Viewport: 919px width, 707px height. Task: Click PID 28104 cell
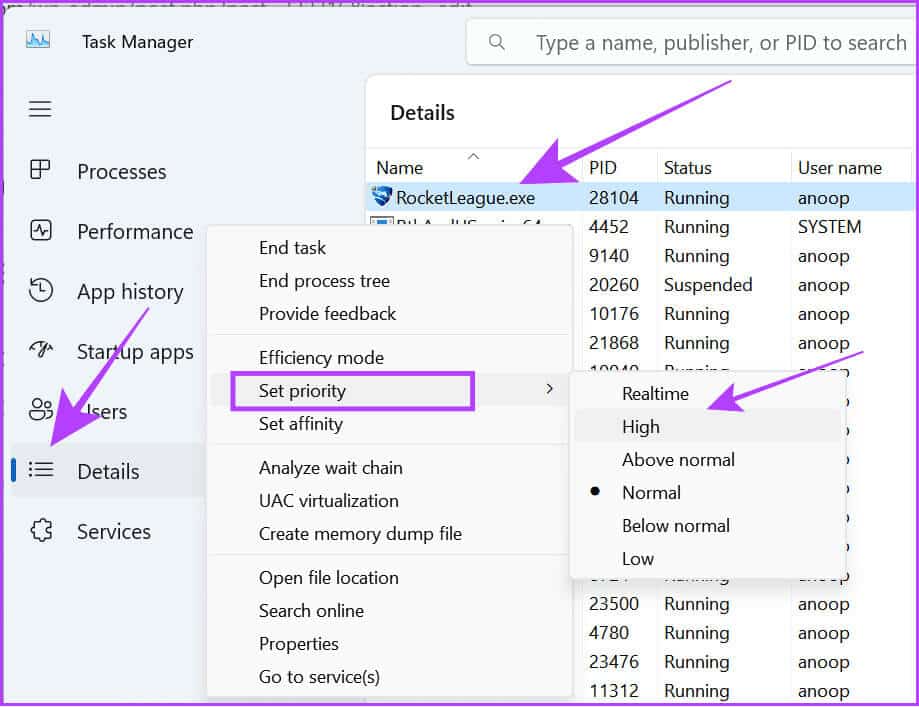tap(613, 198)
